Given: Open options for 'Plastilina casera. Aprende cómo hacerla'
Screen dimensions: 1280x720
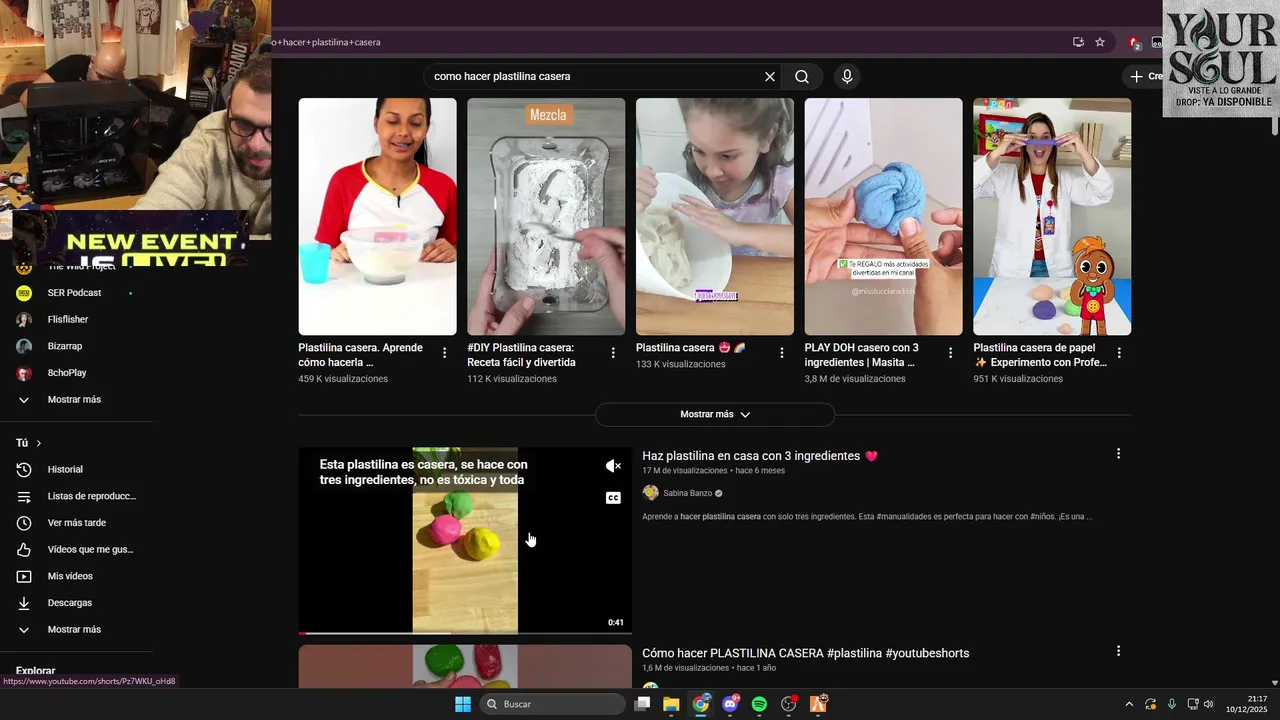Looking at the screenshot, I should tap(445, 353).
